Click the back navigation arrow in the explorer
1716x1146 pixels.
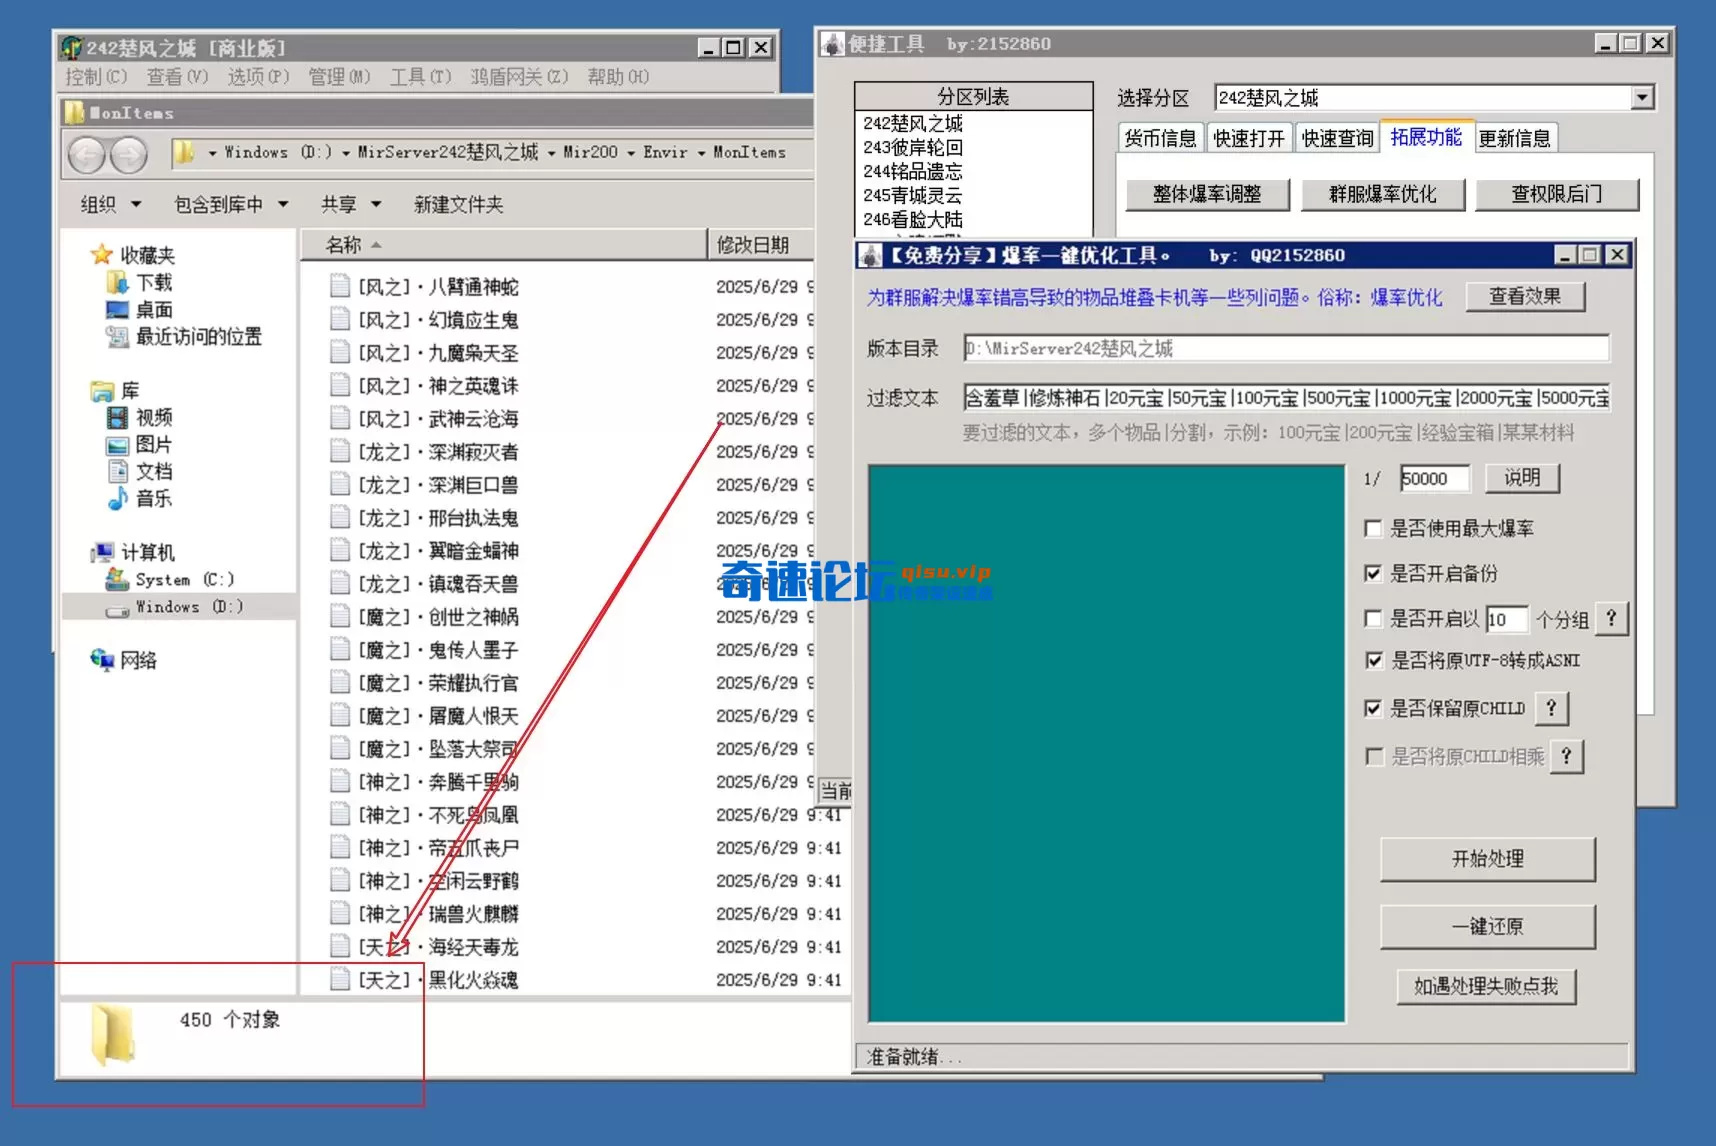[88, 155]
